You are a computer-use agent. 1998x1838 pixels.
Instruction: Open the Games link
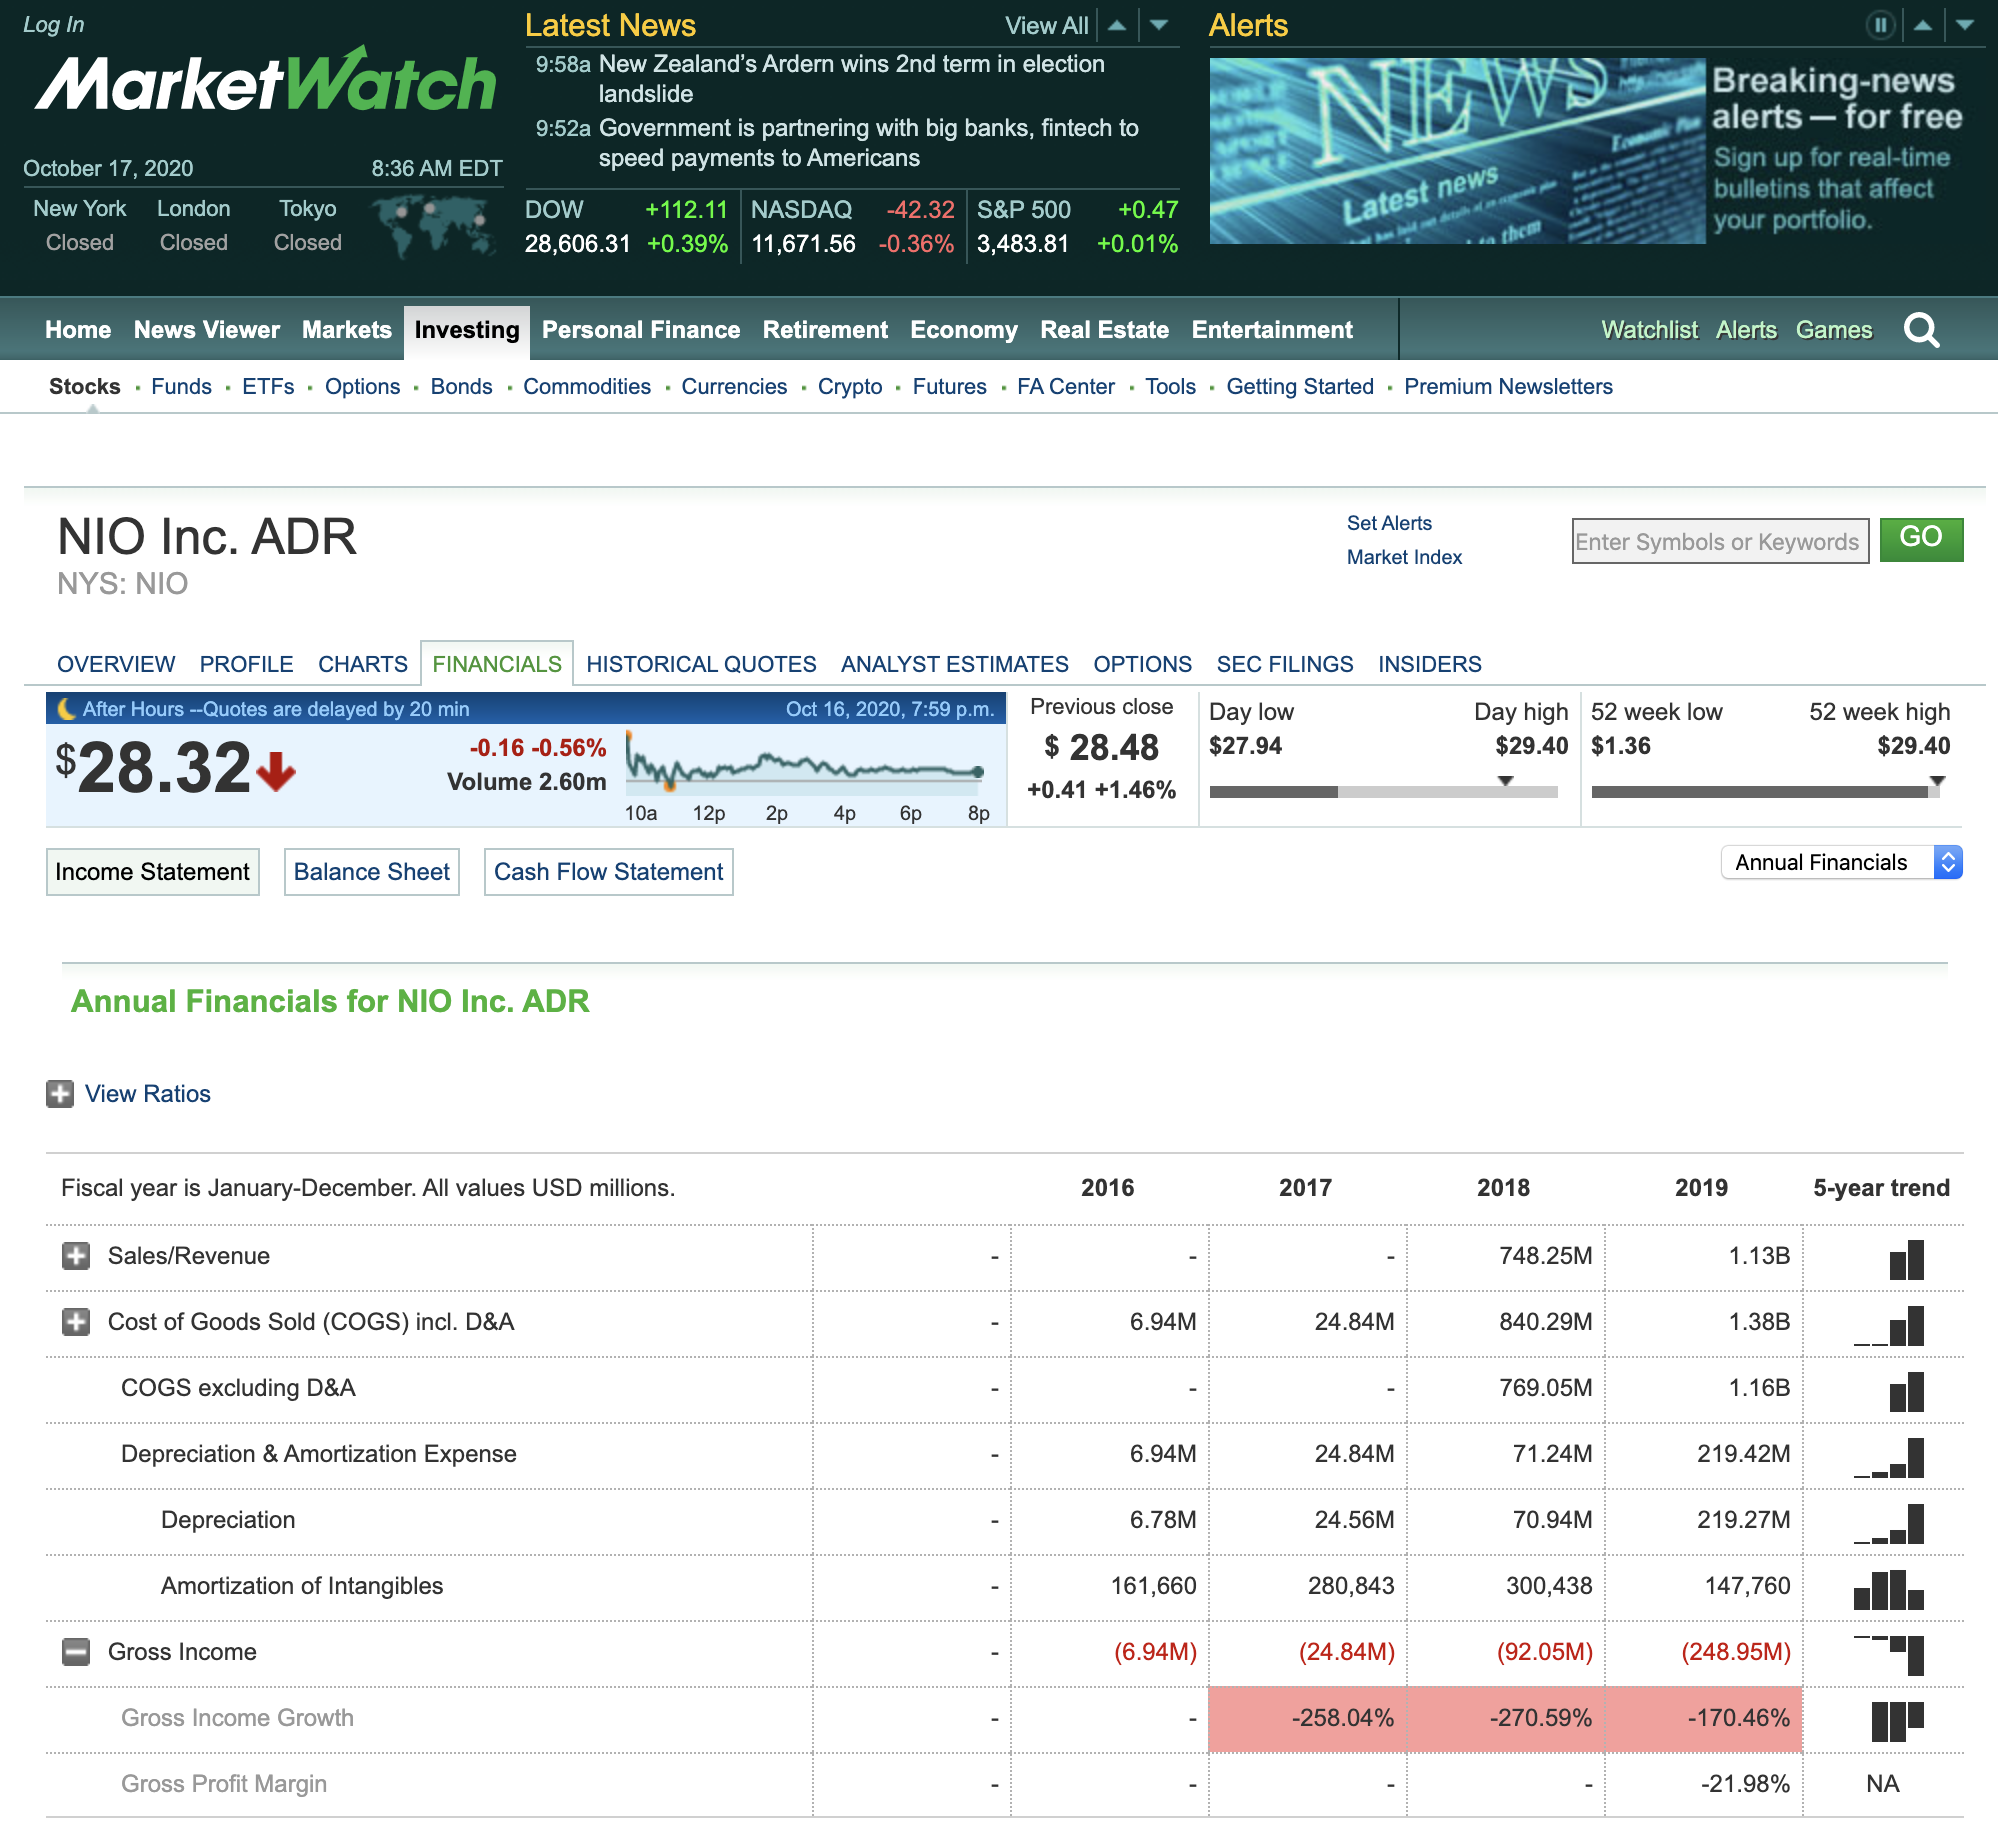coord(1834,330)
